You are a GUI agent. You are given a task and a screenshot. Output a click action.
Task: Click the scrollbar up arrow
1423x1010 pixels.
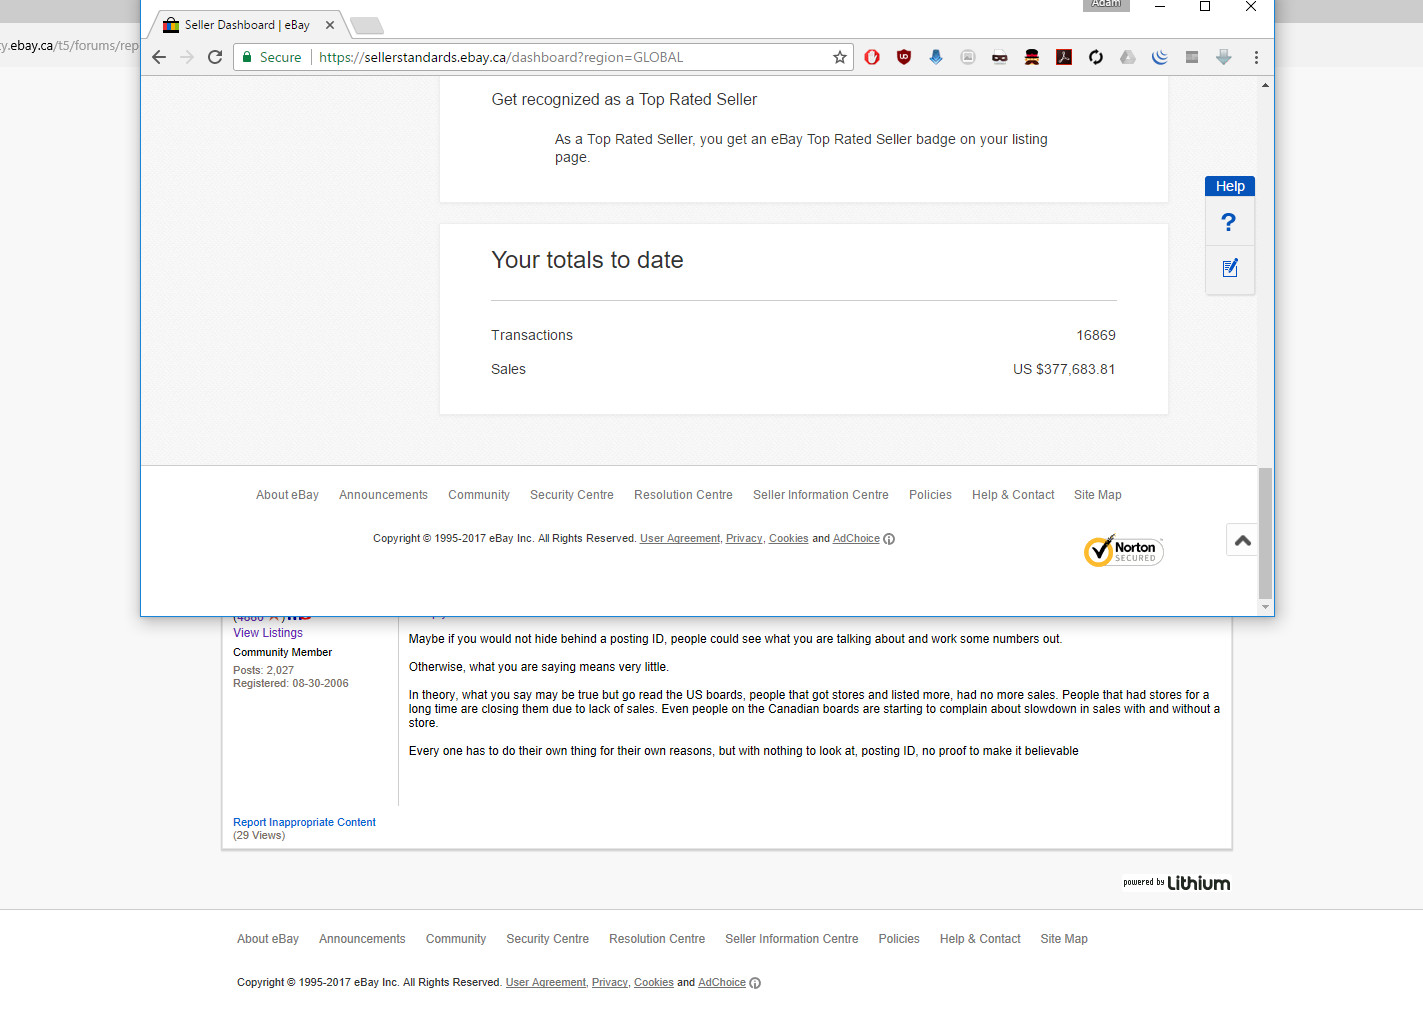[1265, 85]
